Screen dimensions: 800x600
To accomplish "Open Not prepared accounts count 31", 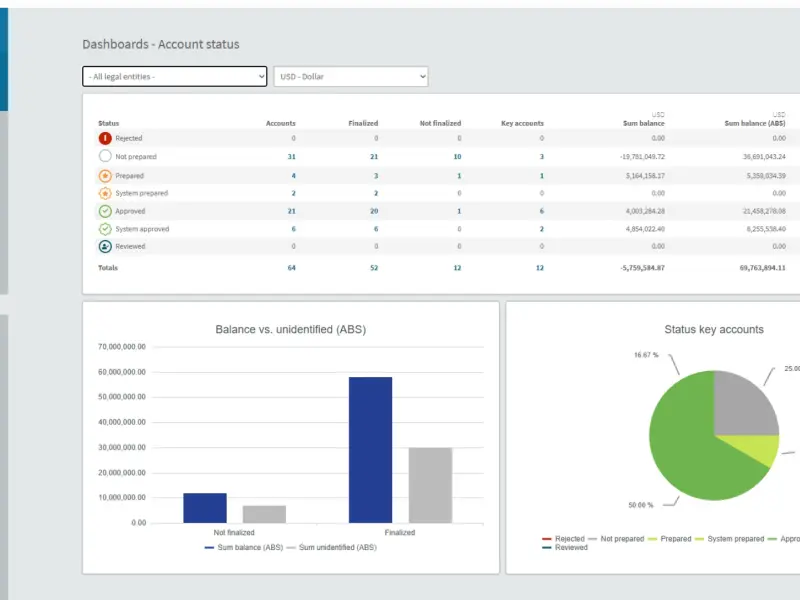I will tap(291, 157).
